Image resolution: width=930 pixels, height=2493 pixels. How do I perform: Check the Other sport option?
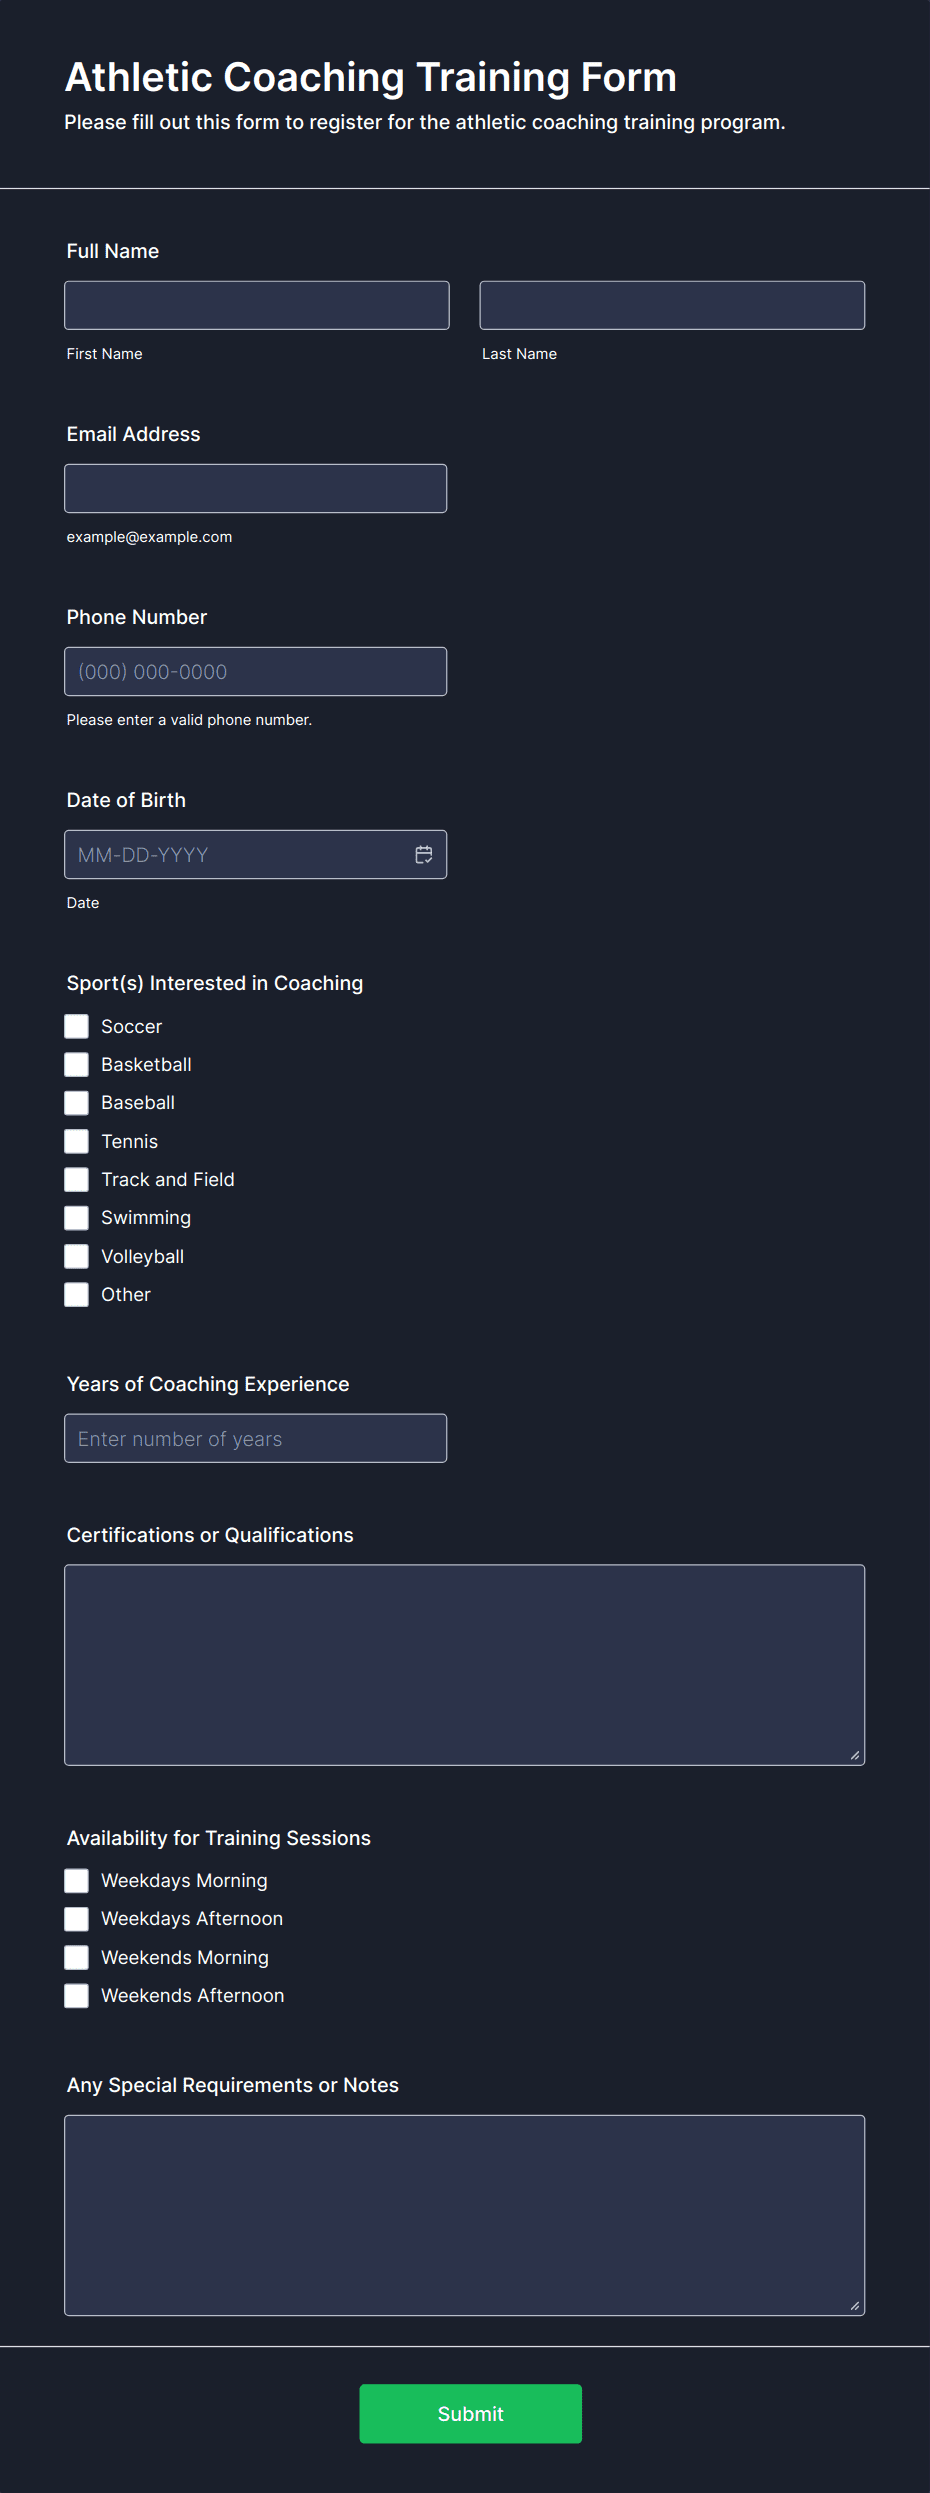(x=76, y=1294)
